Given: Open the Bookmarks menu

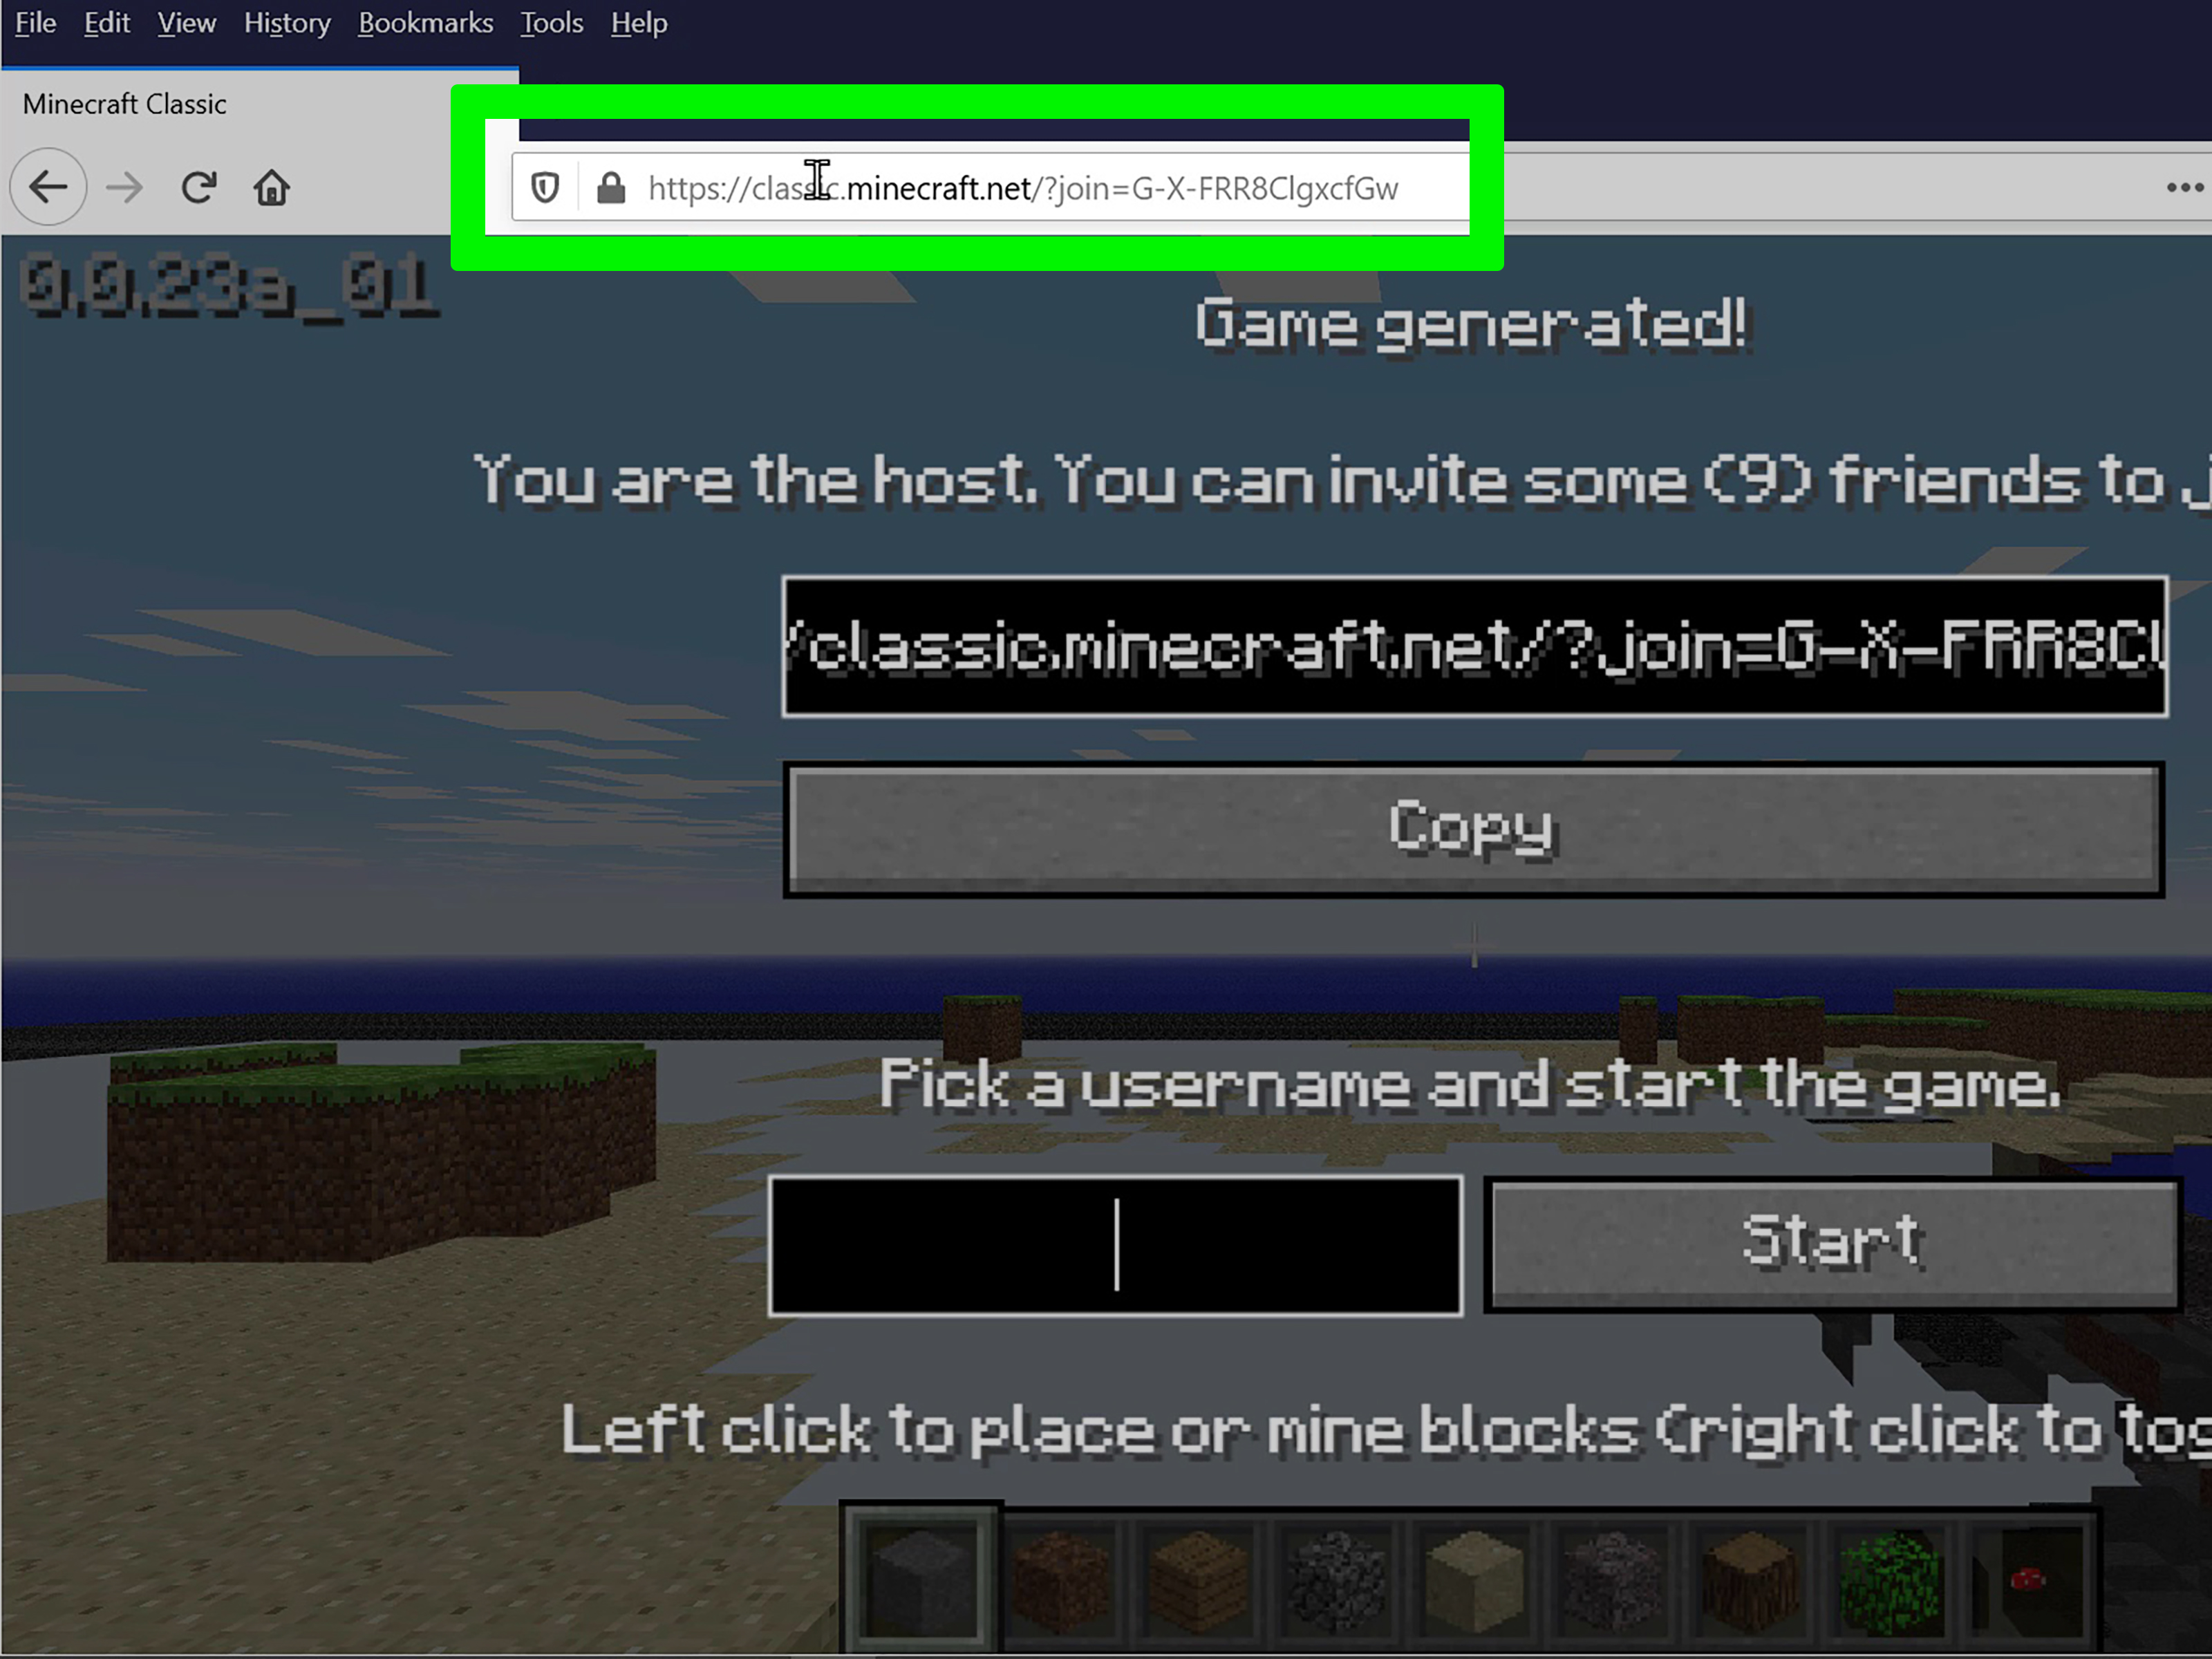Looking at the screenshot, I should (x=425, y=23).
